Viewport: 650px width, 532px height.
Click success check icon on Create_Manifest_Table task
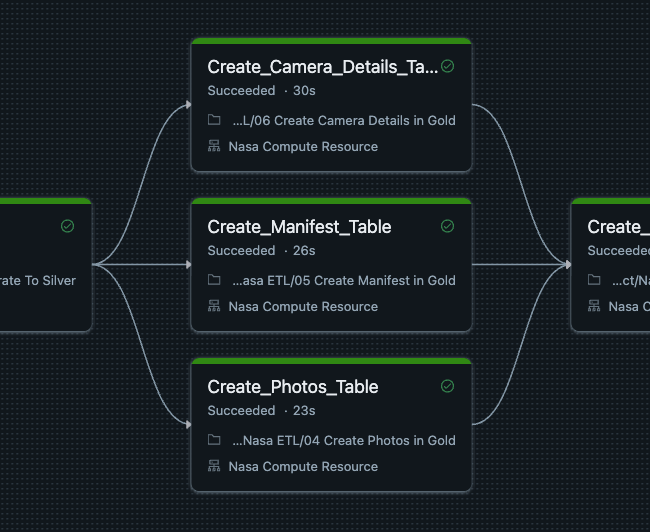pos(447,226)
